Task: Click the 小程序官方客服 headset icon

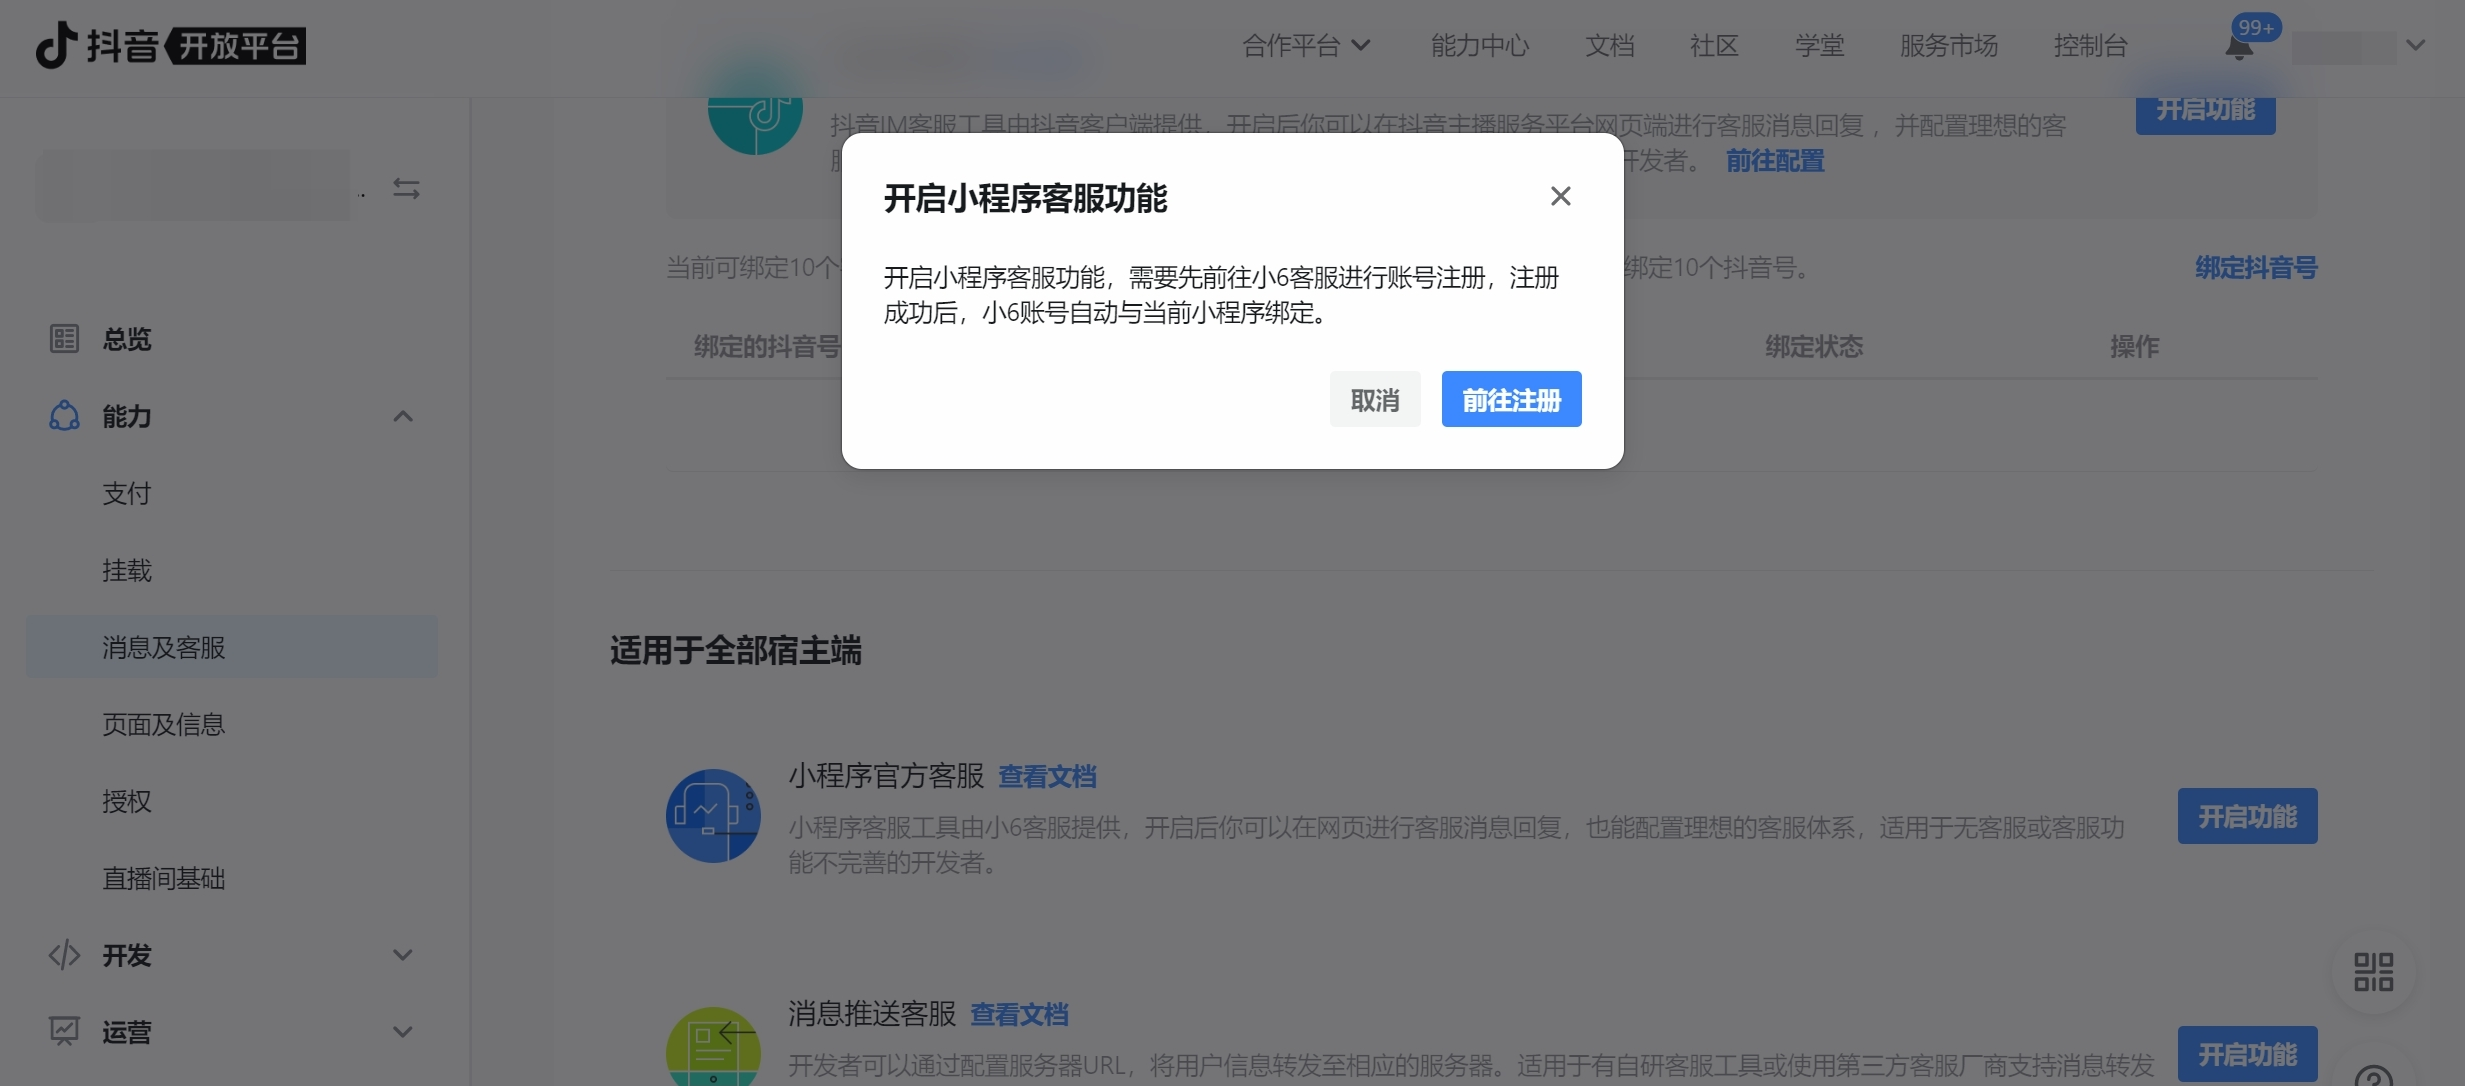Action: coord(713,816)
